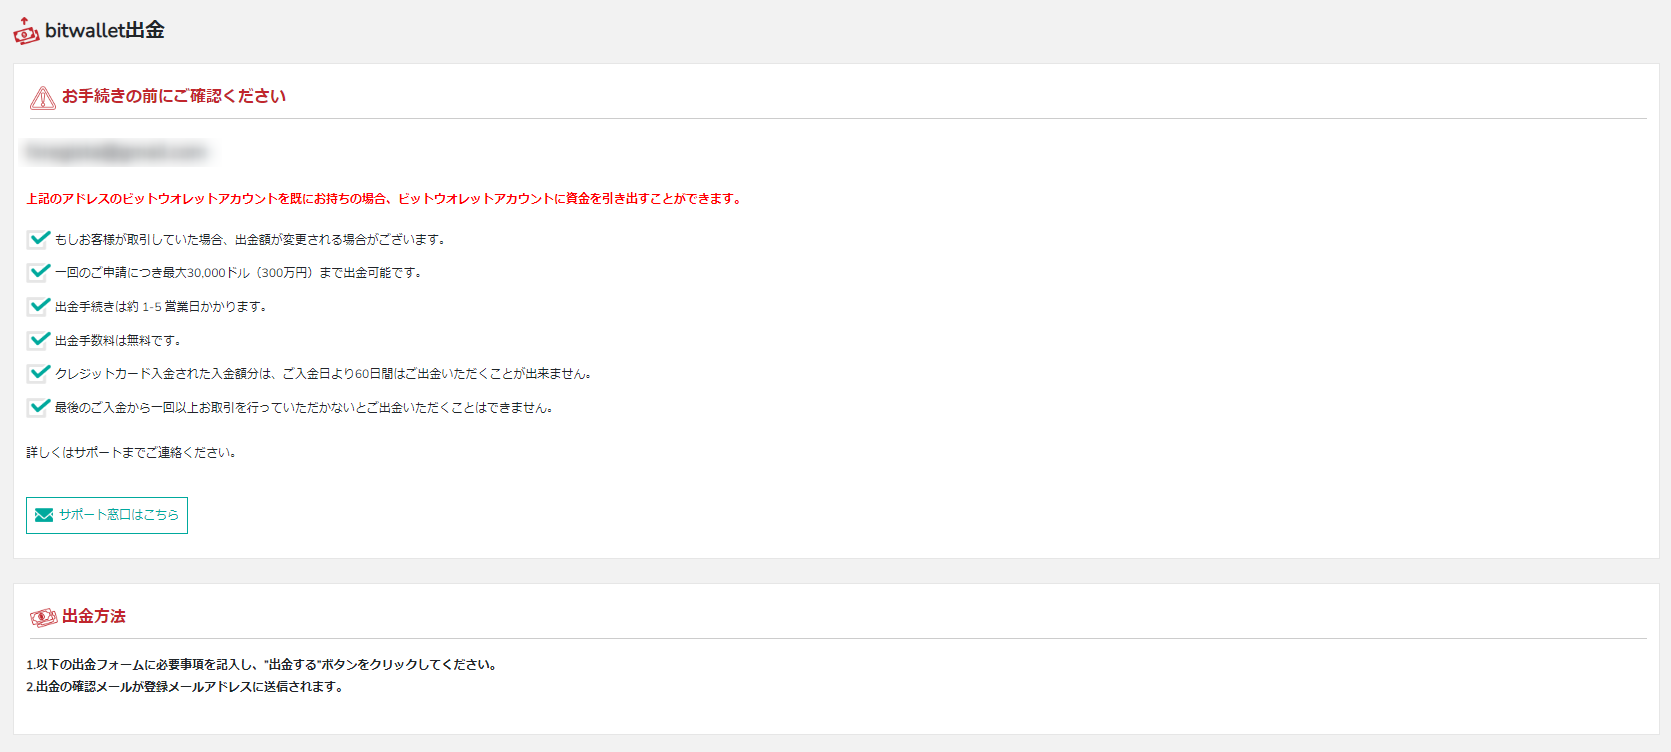
Task: Click text 出金手数料は無料です。
Action: tap(119, 341)
